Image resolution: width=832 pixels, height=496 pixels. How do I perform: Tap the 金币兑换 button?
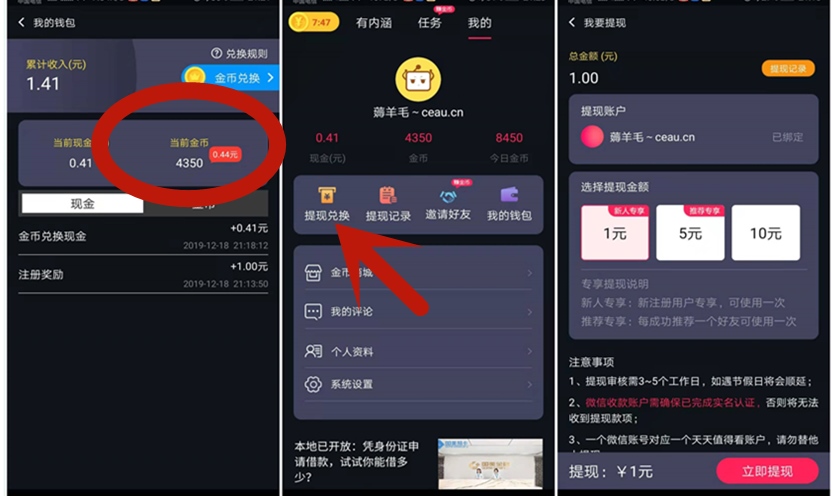[231, 78]
